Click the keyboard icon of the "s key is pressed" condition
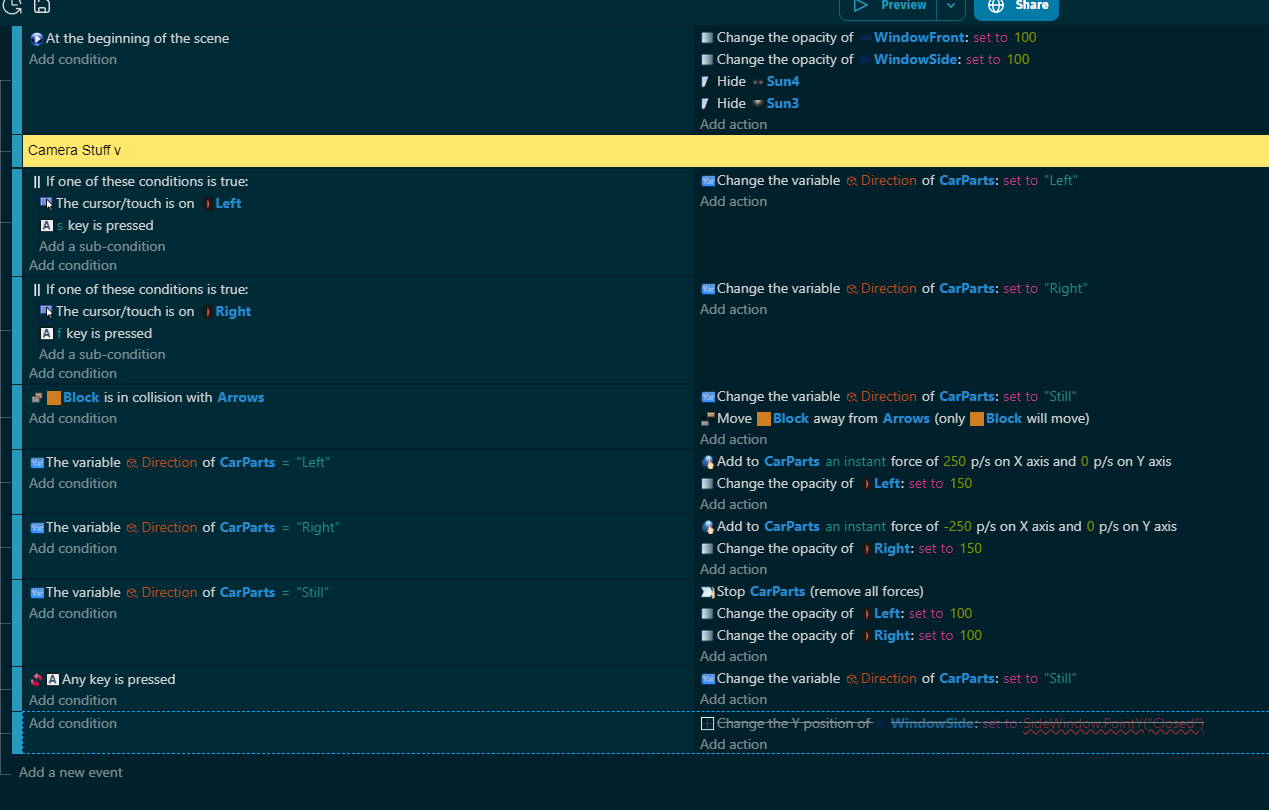The width and height of the screenshot is (1269, 810). (x=46, y=226)
